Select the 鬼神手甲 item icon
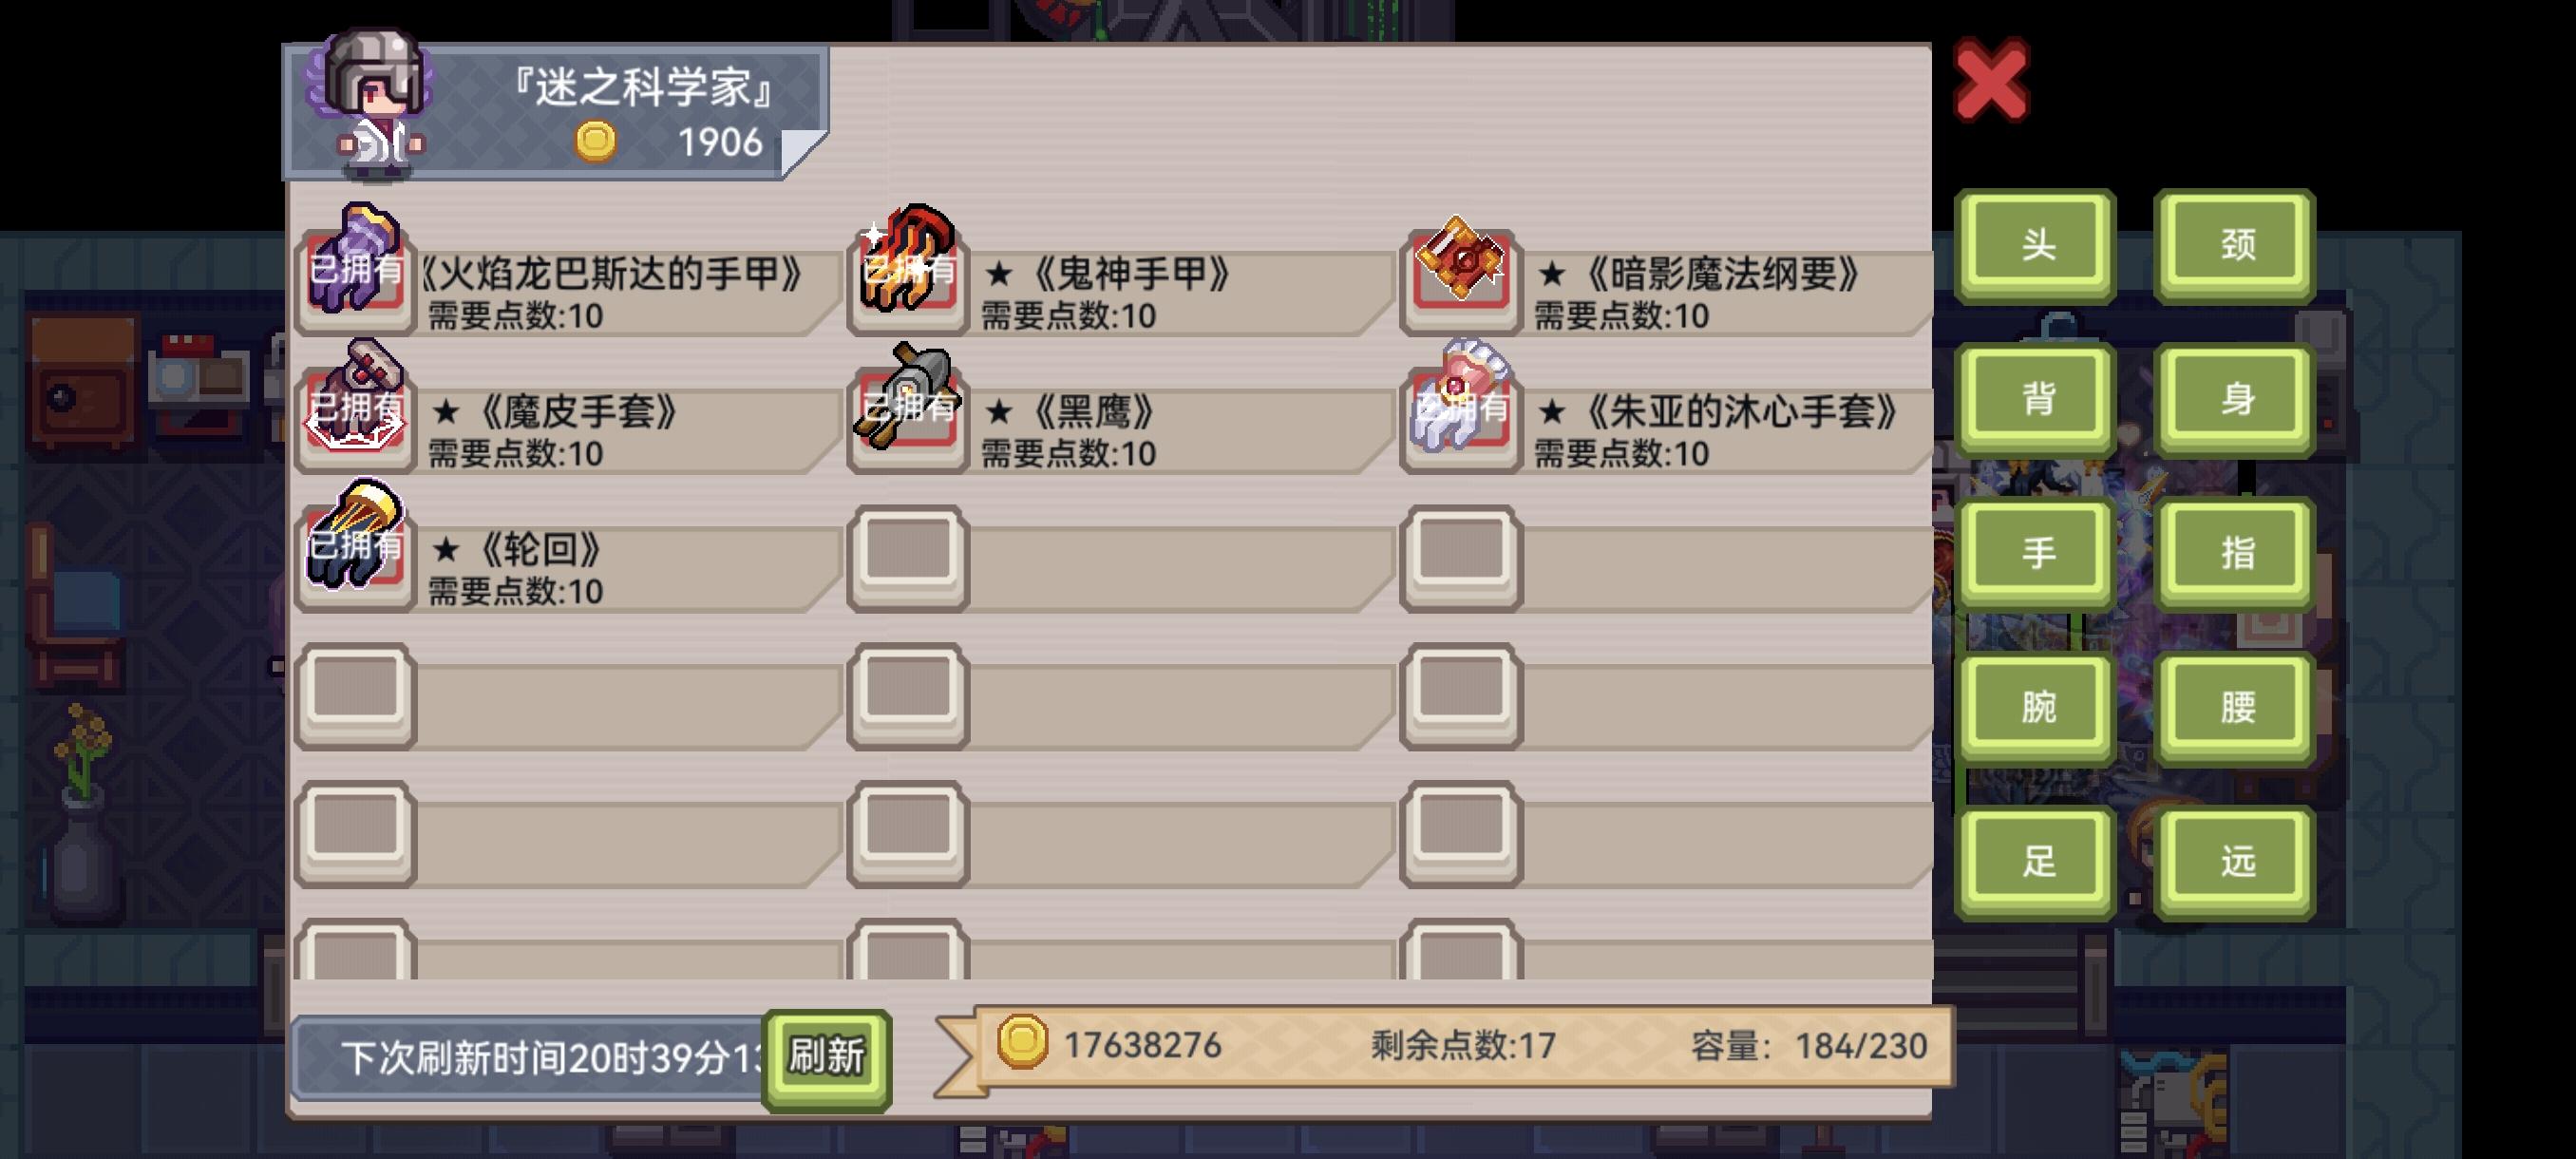Screen dimensions: 2576x1159 (x=908, y=266)
